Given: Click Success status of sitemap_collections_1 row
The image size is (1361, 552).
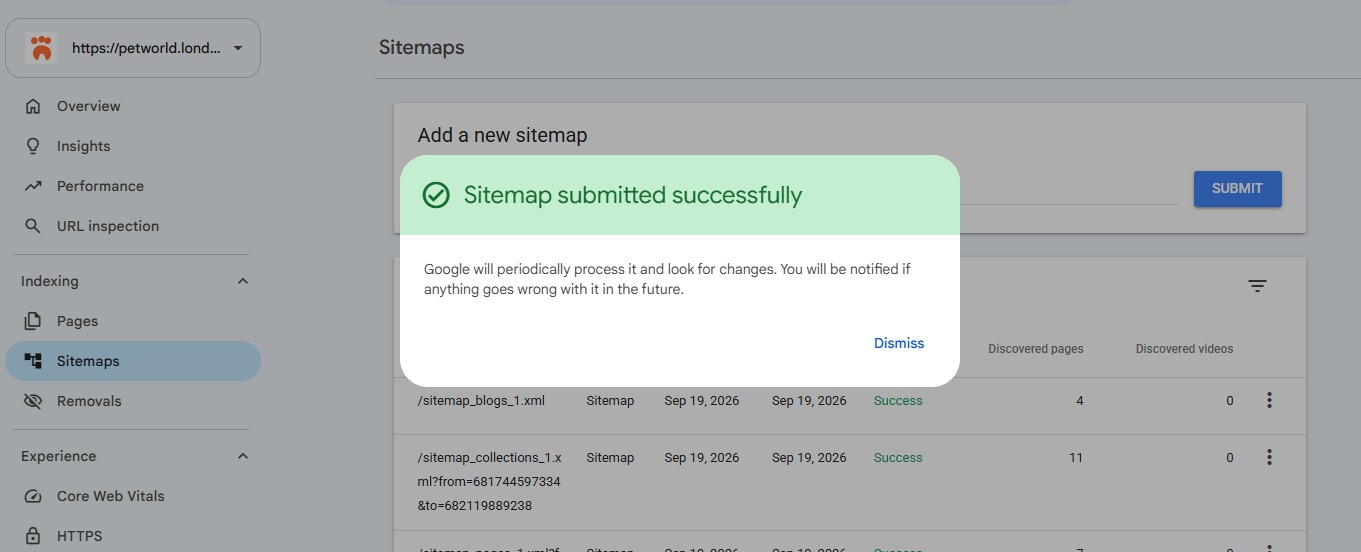Looking at the screenshot, I should point(898,458).
